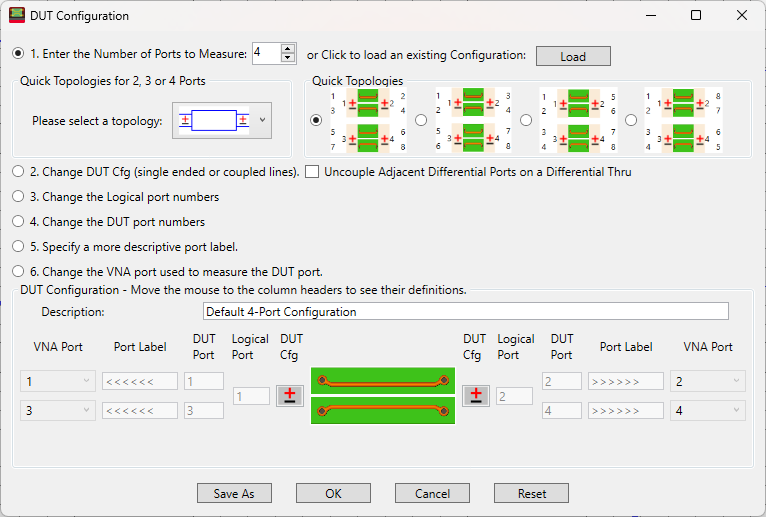This screenshot has width=766, height=517.
Task: Enable Uncouple Adjacent Differential Ports checkbox
Action: coord(312,172)
